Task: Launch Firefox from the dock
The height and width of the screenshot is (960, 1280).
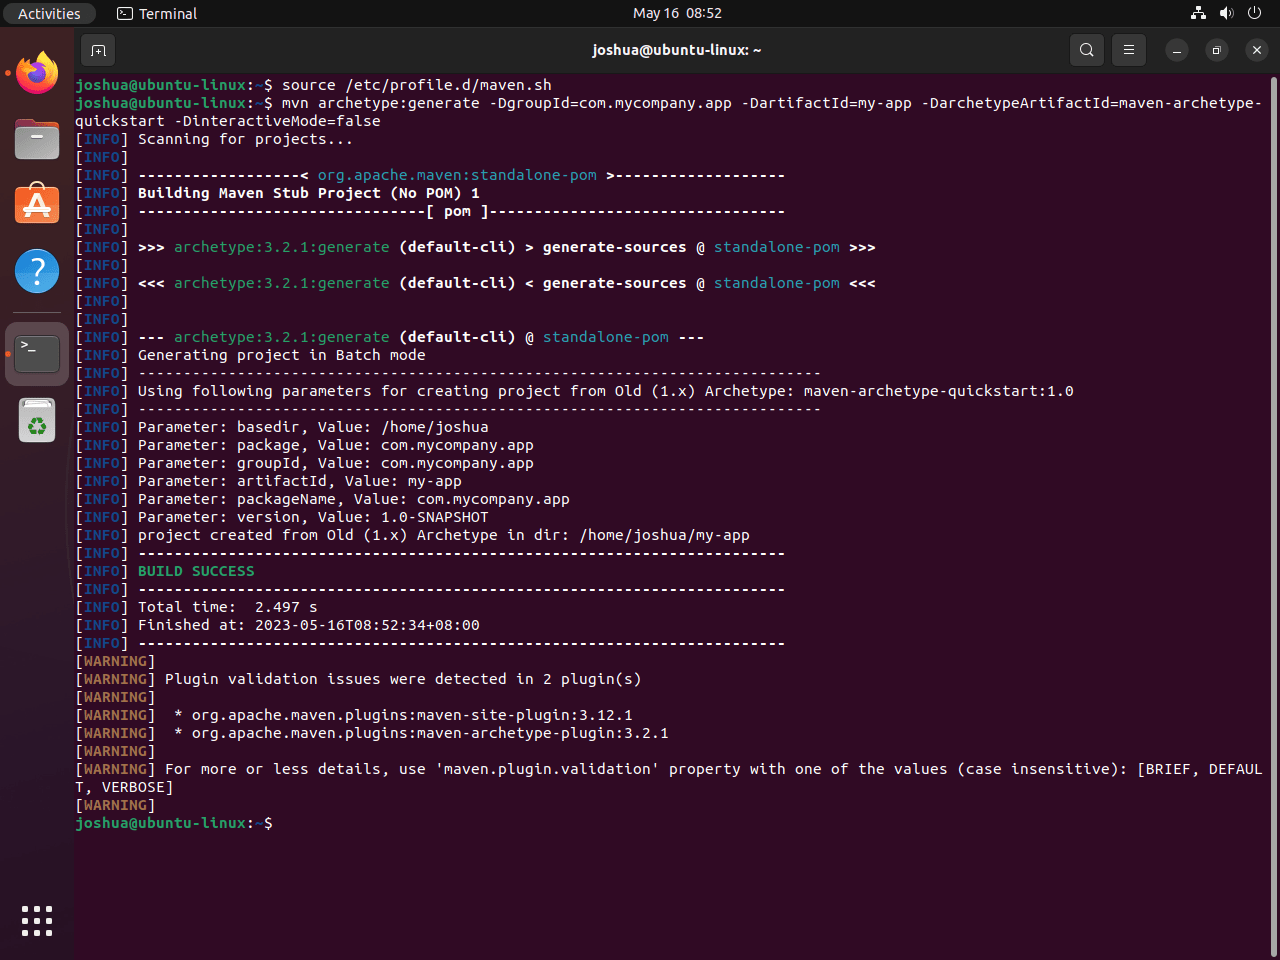Action: [37, 71]
